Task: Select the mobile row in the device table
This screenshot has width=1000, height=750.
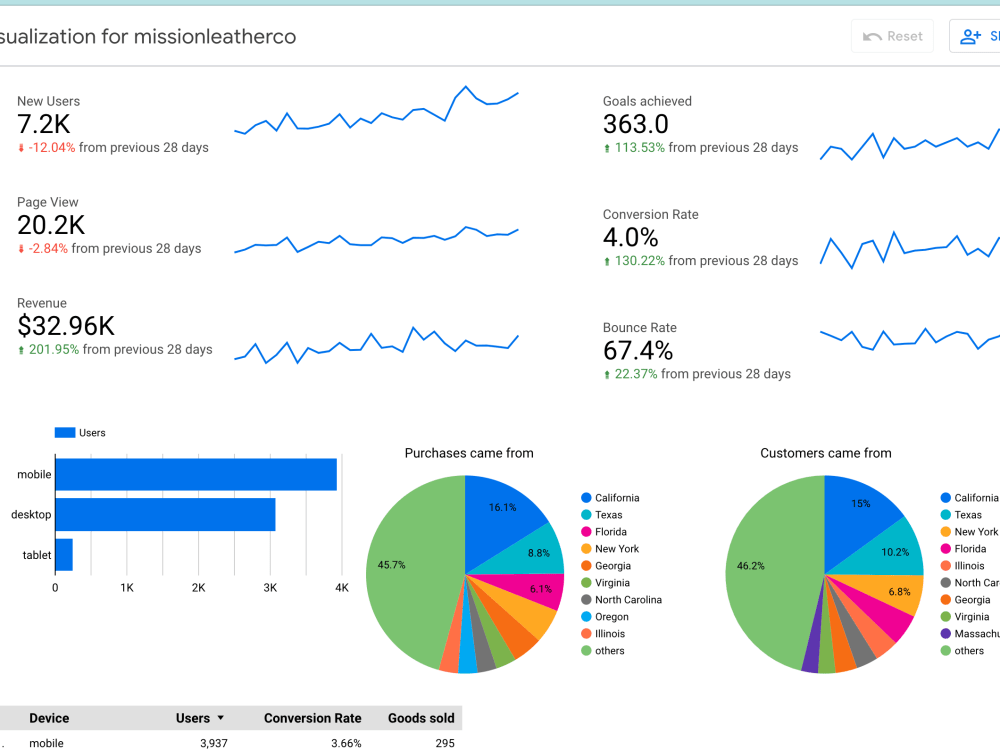Action: tap(200, 743)
